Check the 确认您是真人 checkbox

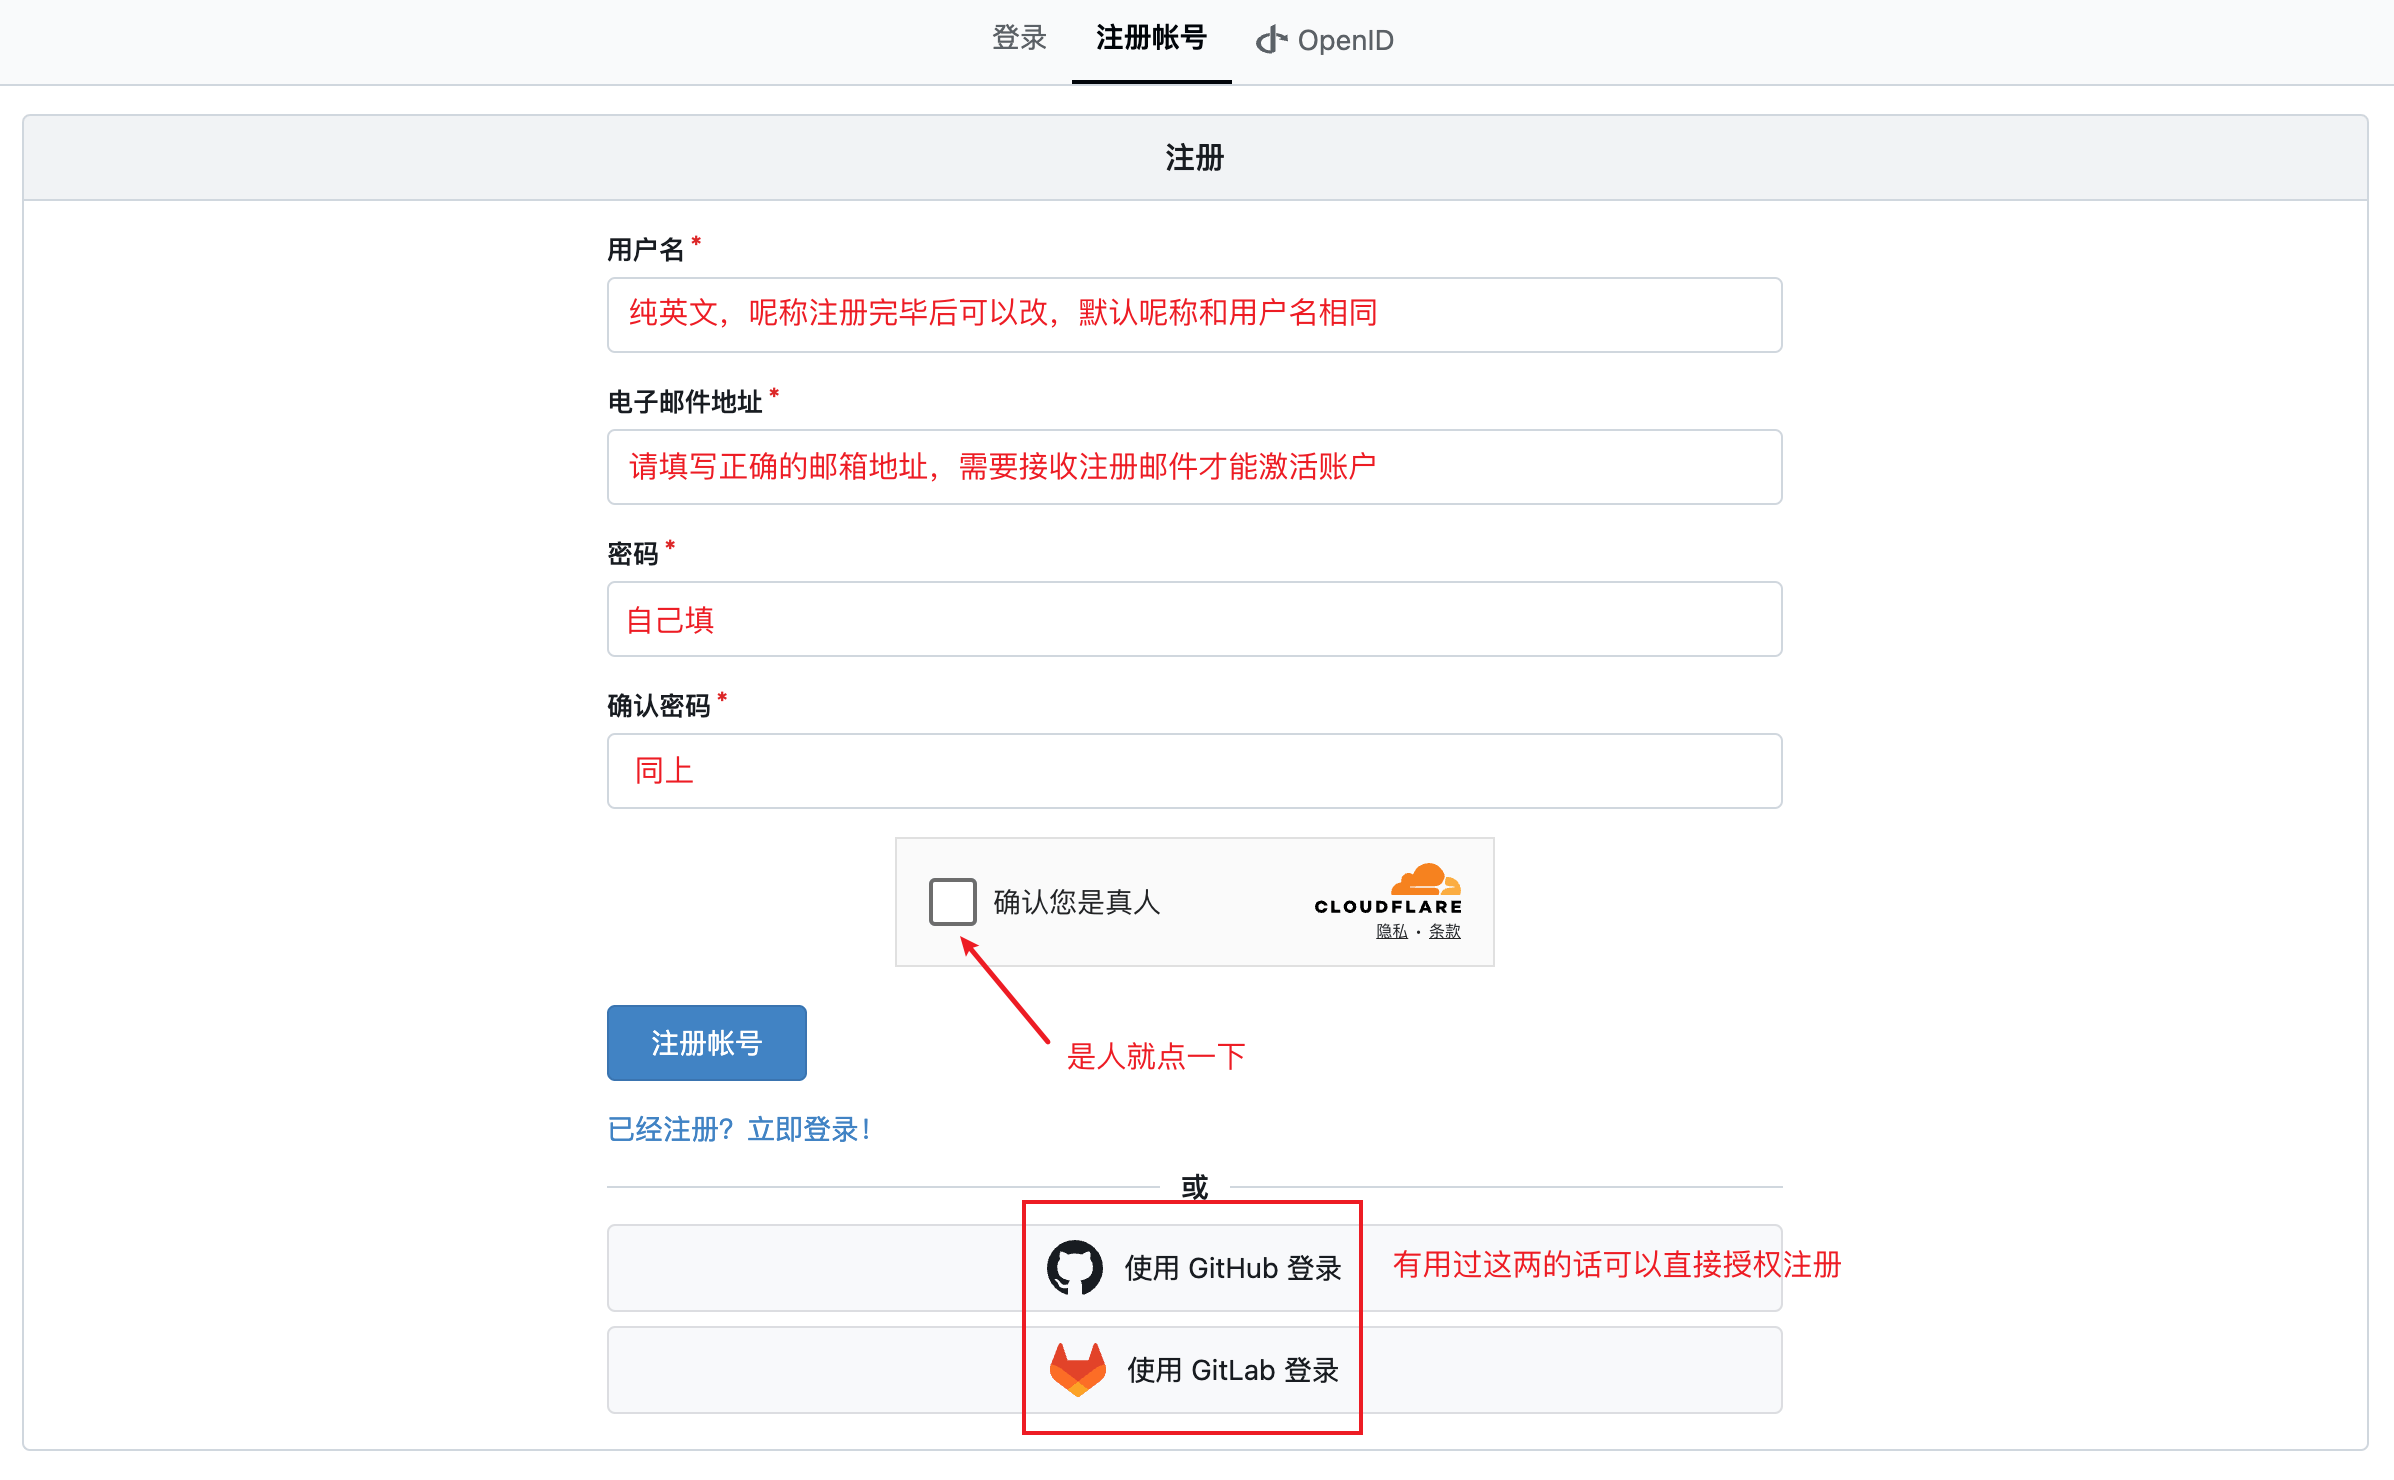click(952, 901)
